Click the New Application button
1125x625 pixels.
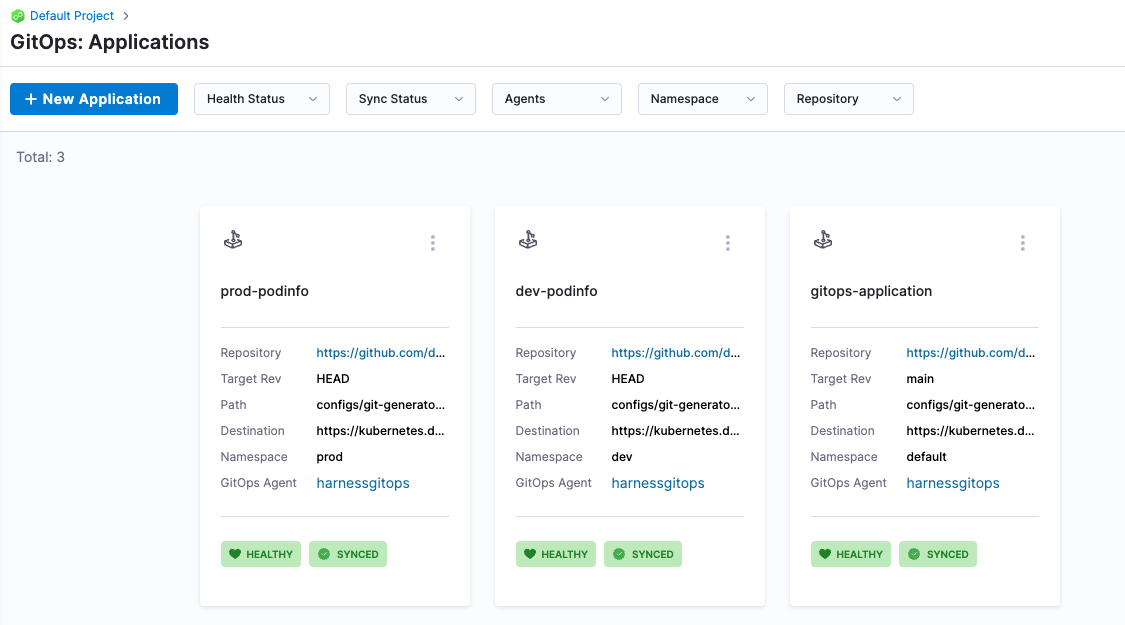(x=93, y=98)
